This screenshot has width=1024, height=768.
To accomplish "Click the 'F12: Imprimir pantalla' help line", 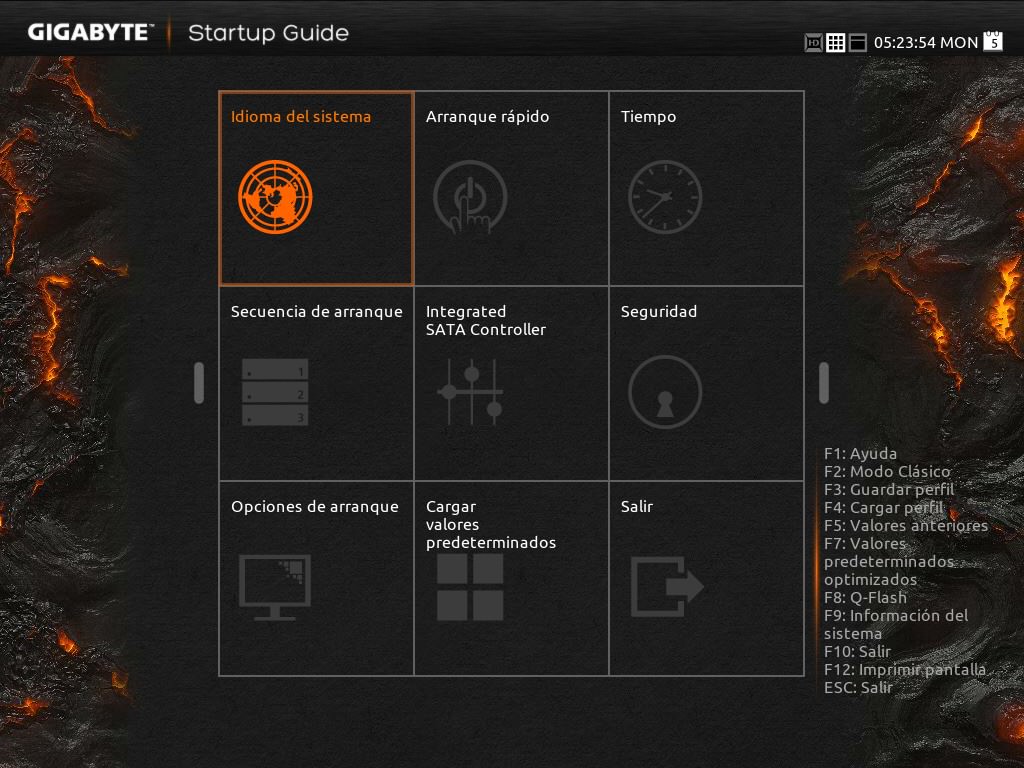I will point(904,669).
